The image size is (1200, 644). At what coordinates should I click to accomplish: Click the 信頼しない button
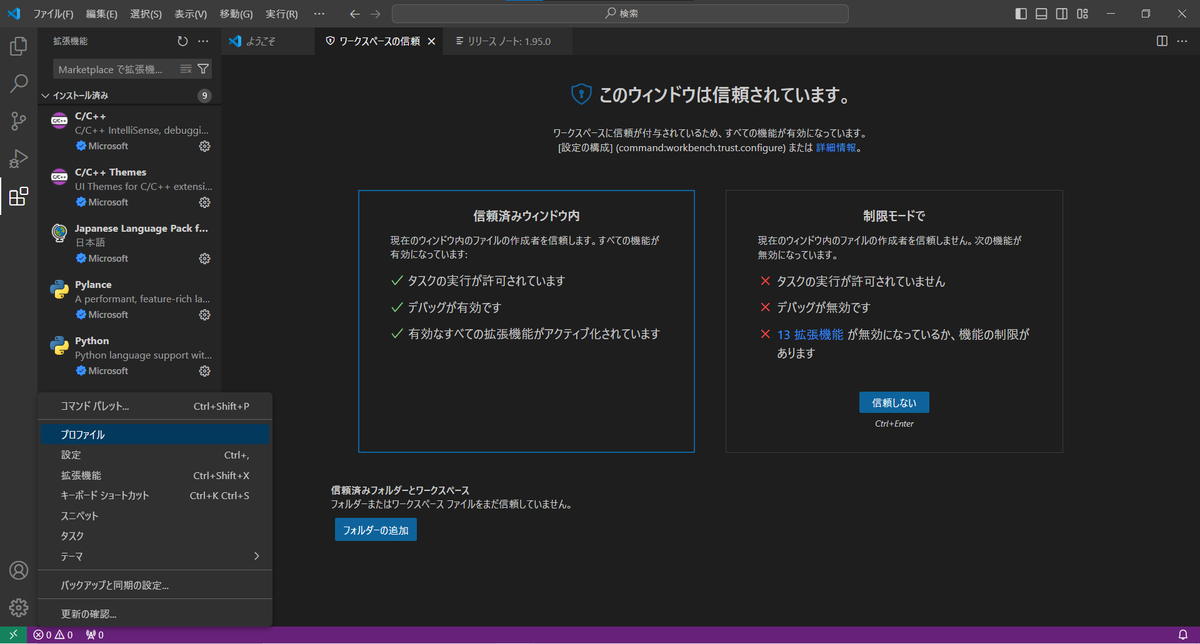coord(894,402)
